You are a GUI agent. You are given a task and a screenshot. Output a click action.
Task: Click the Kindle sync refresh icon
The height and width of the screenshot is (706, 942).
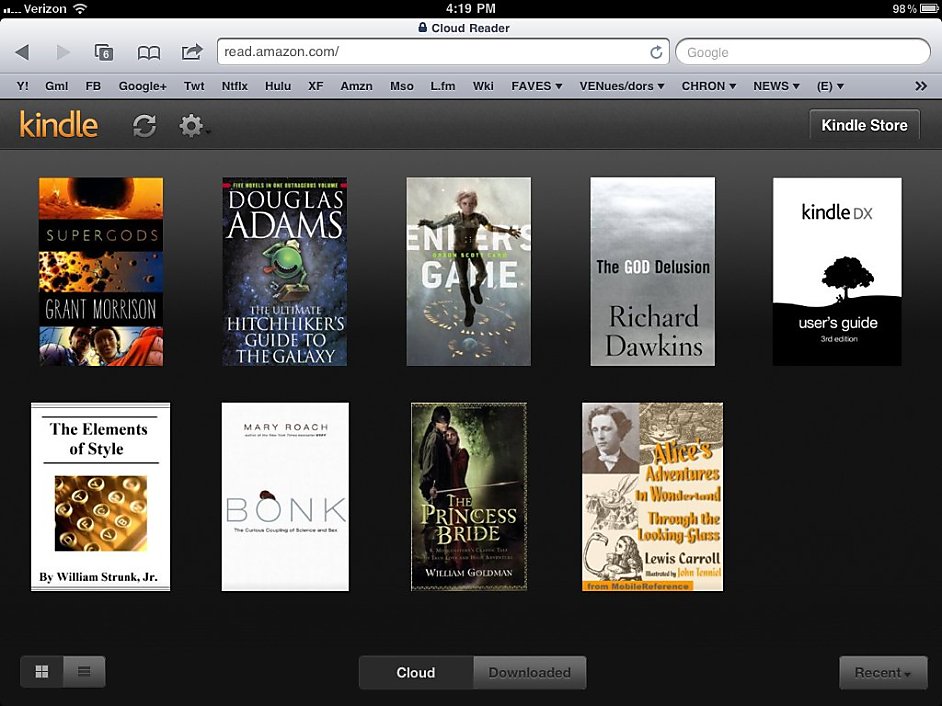point(144,125)
